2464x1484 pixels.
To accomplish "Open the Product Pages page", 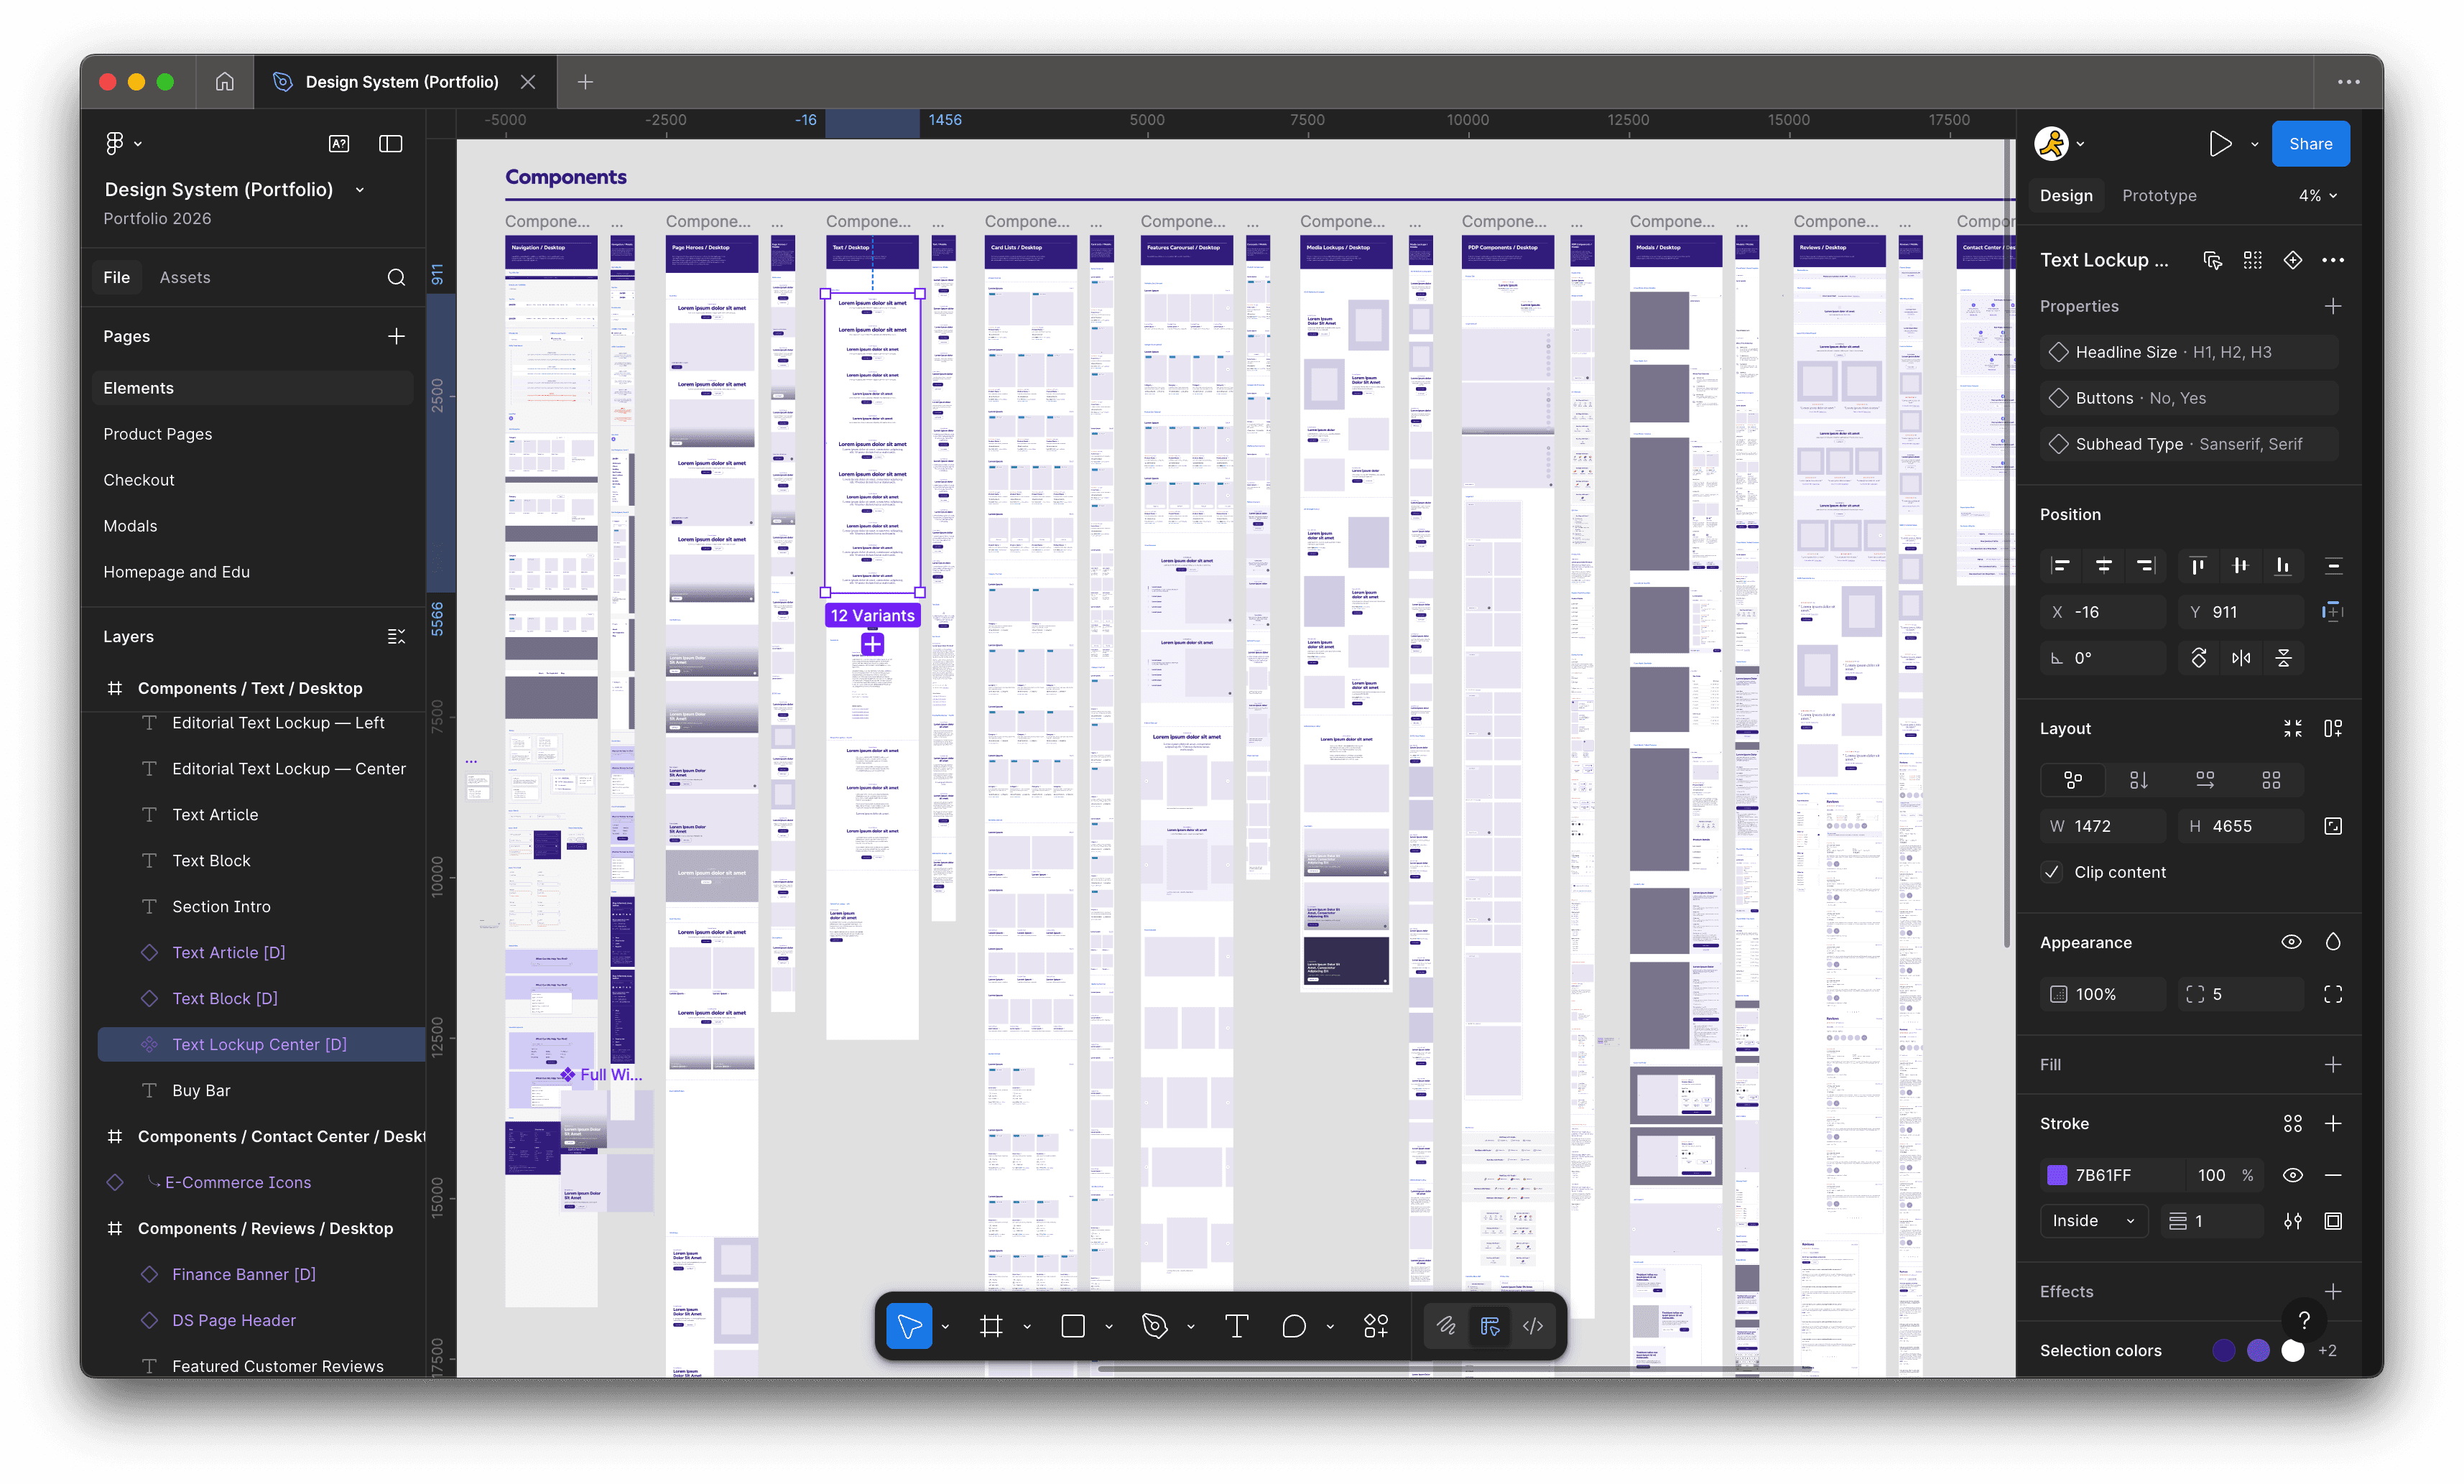I will [x=158, y=434].
